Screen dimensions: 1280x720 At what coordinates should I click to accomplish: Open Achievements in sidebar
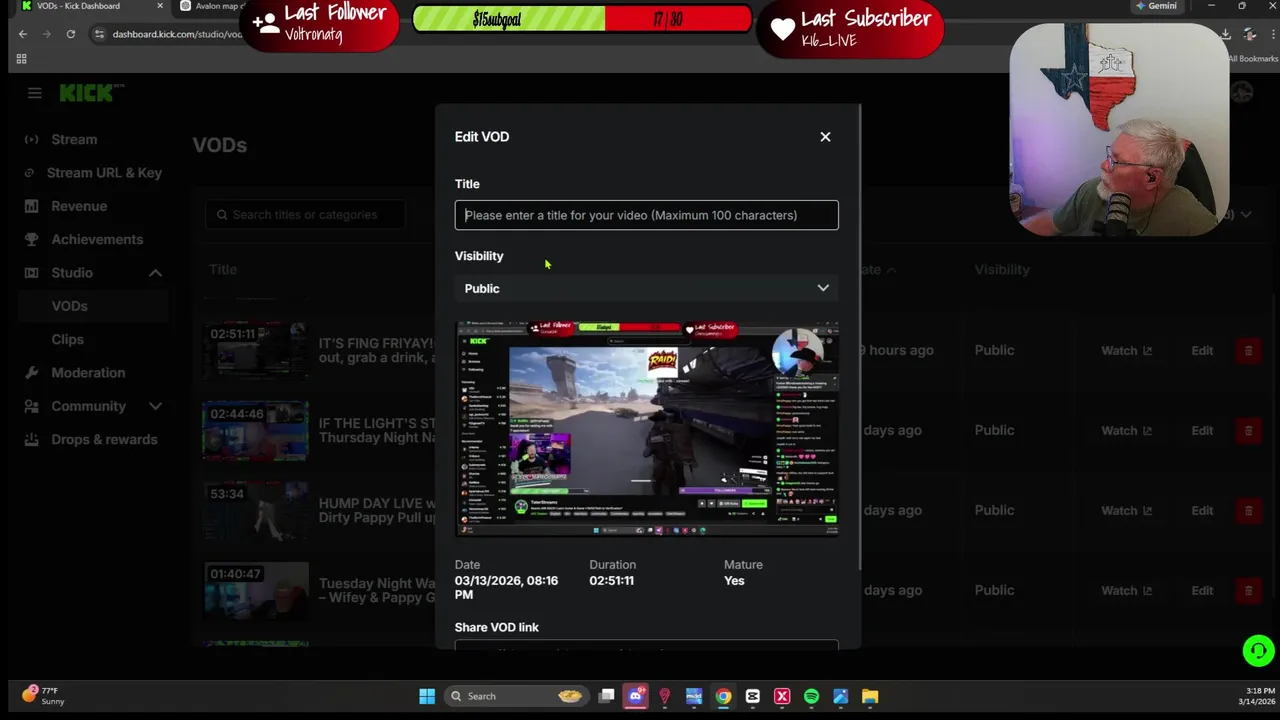coord(97,239)
